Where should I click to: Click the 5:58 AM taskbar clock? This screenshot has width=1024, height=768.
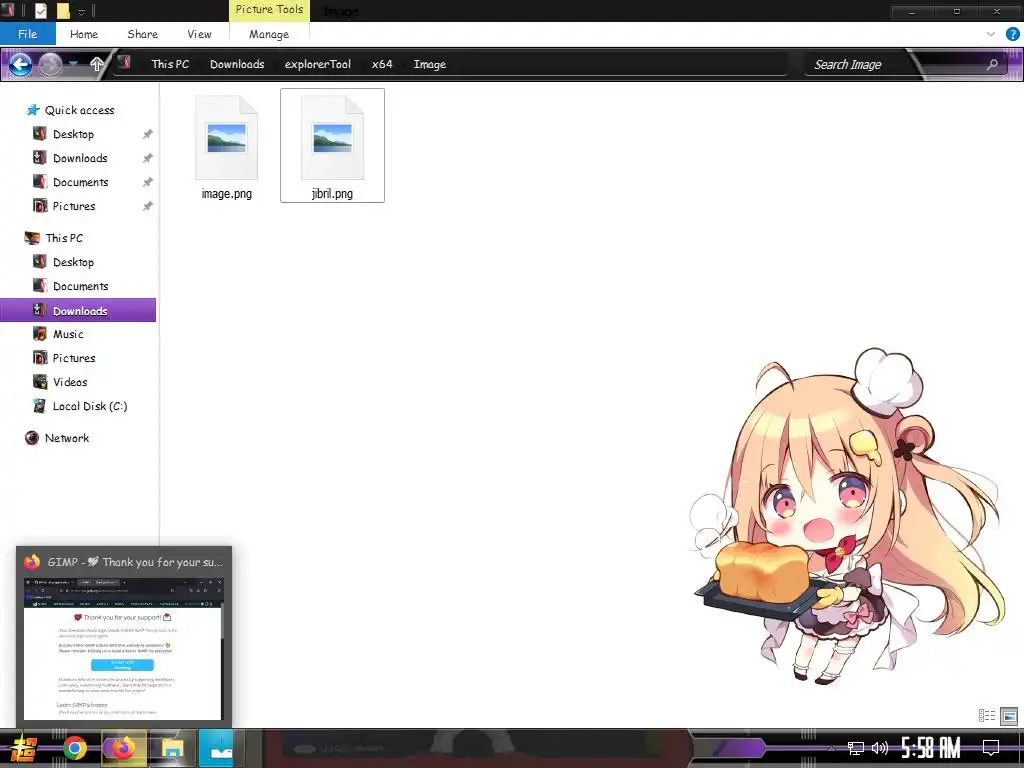(x=931, y=748)
